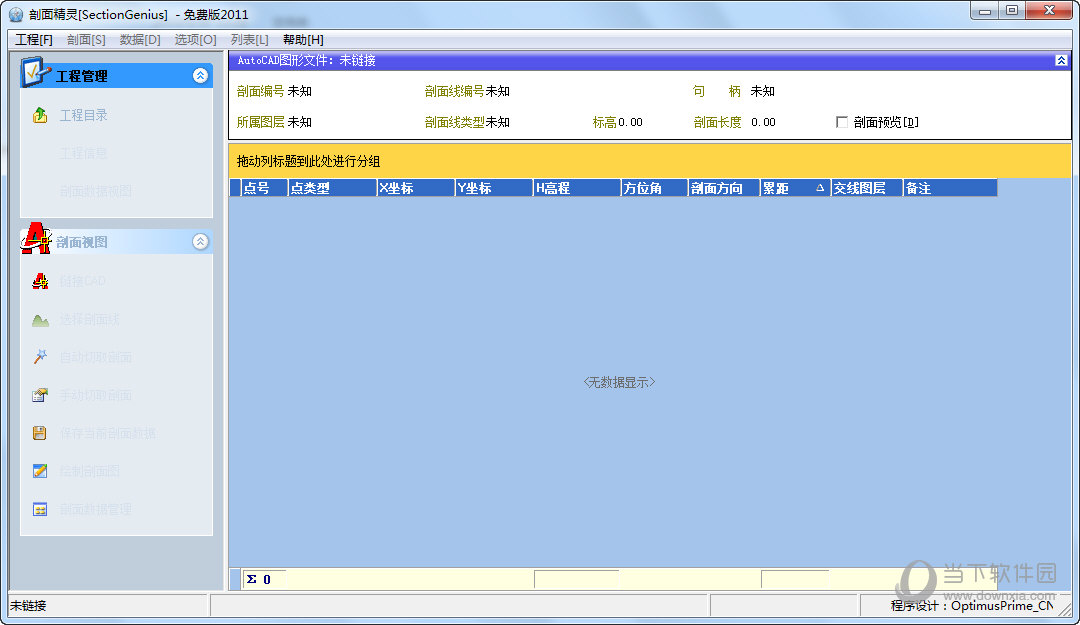
Task: Close the SectionGenius window
Action: tap(1049, 10)
